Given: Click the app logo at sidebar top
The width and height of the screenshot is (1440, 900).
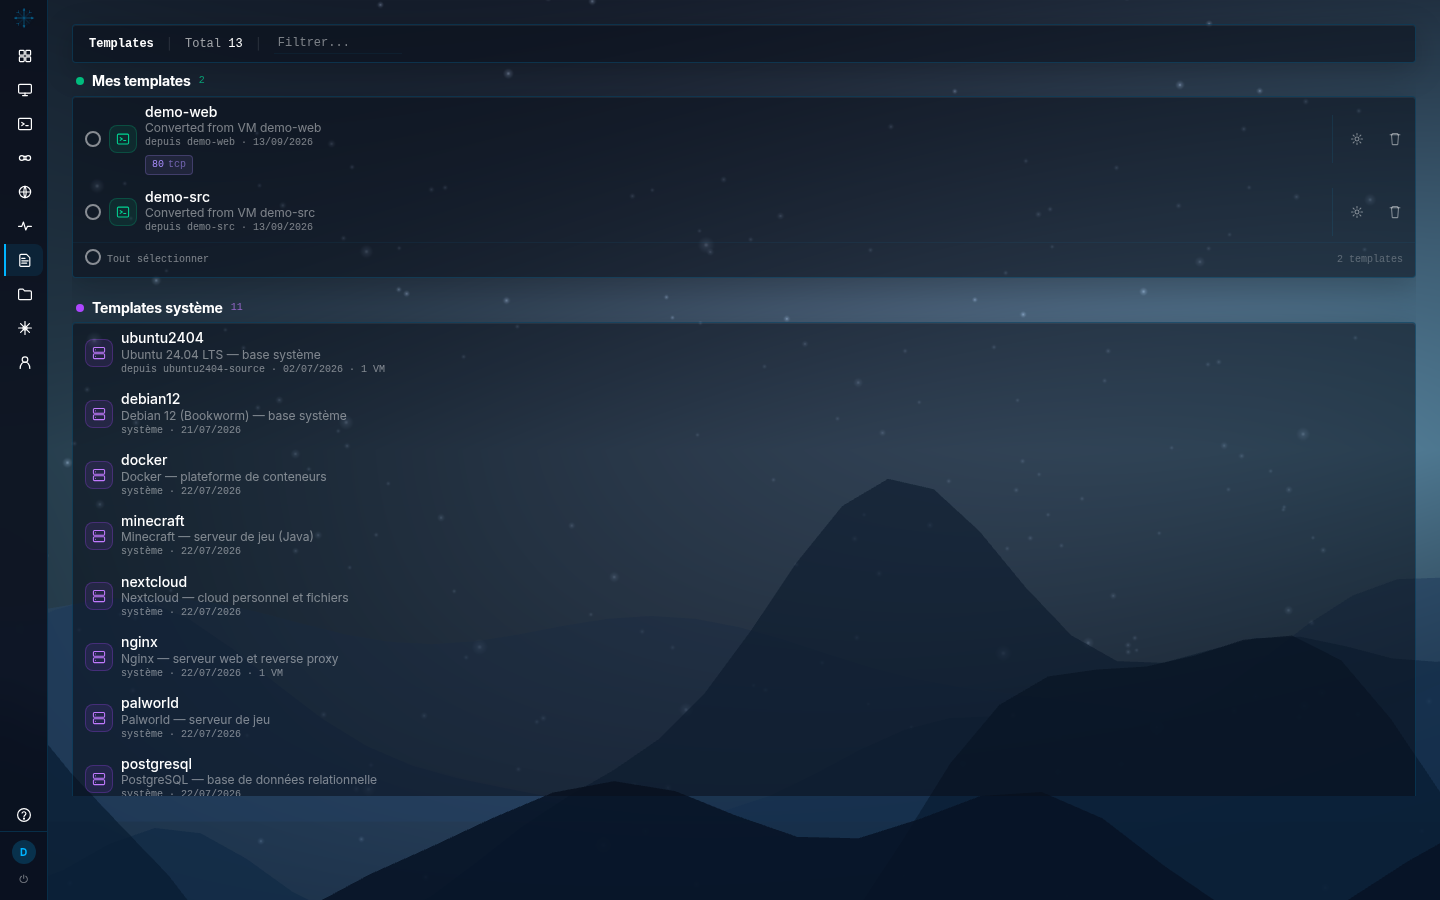Looking at the screenshot, I should pyautogui.click(x=24, y=18).
